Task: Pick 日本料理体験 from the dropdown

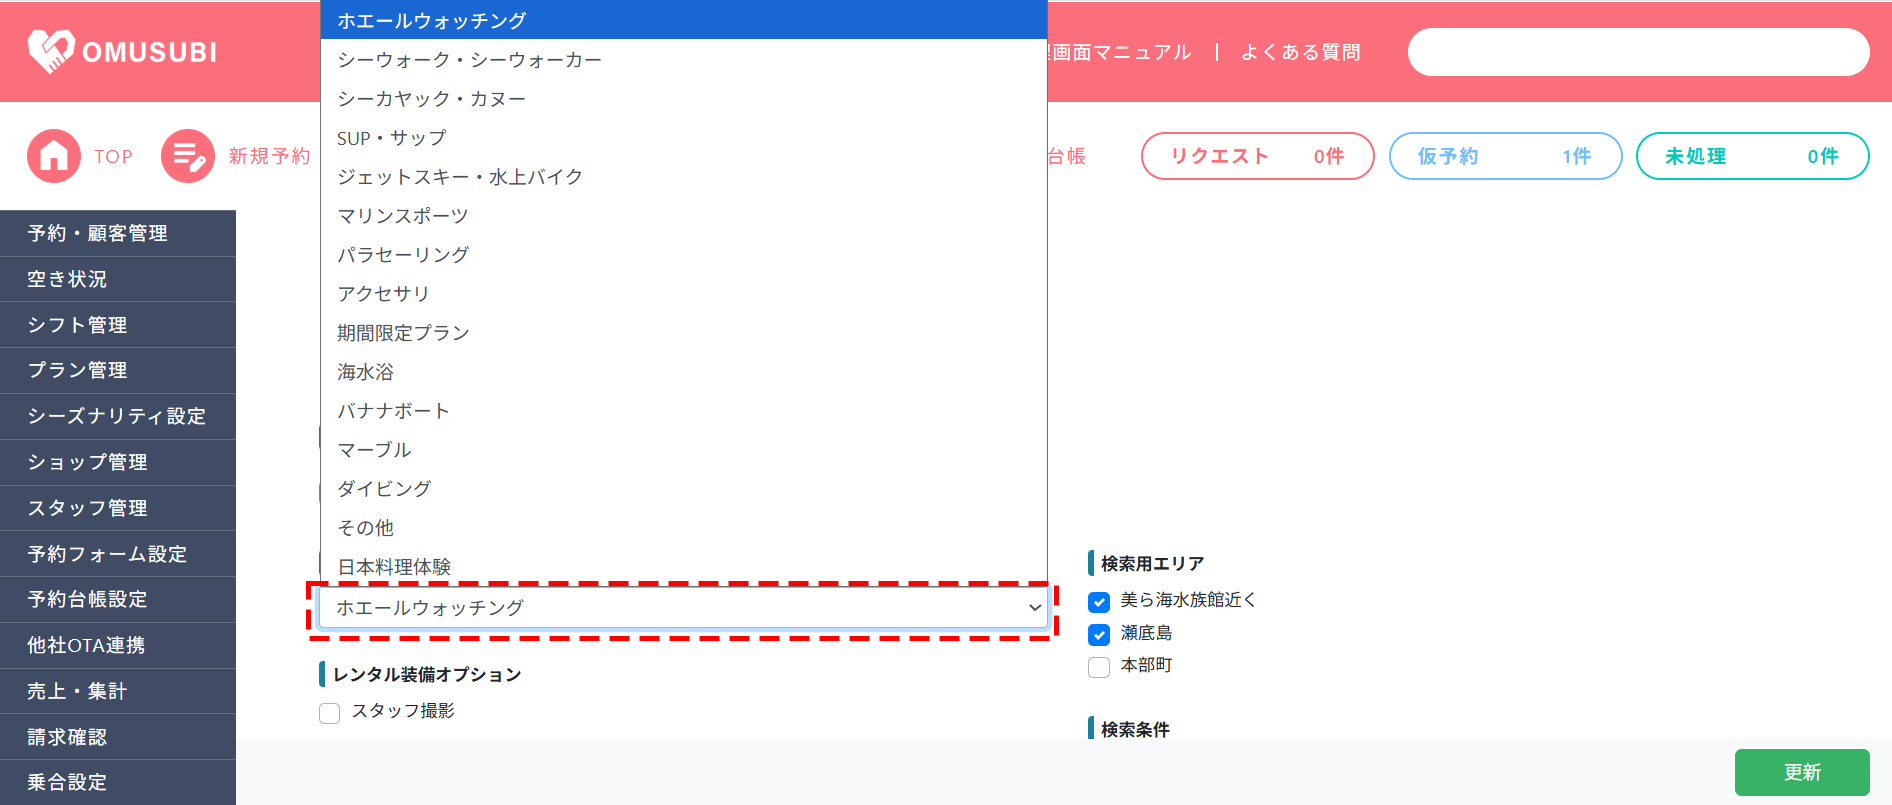Action: 394,566
